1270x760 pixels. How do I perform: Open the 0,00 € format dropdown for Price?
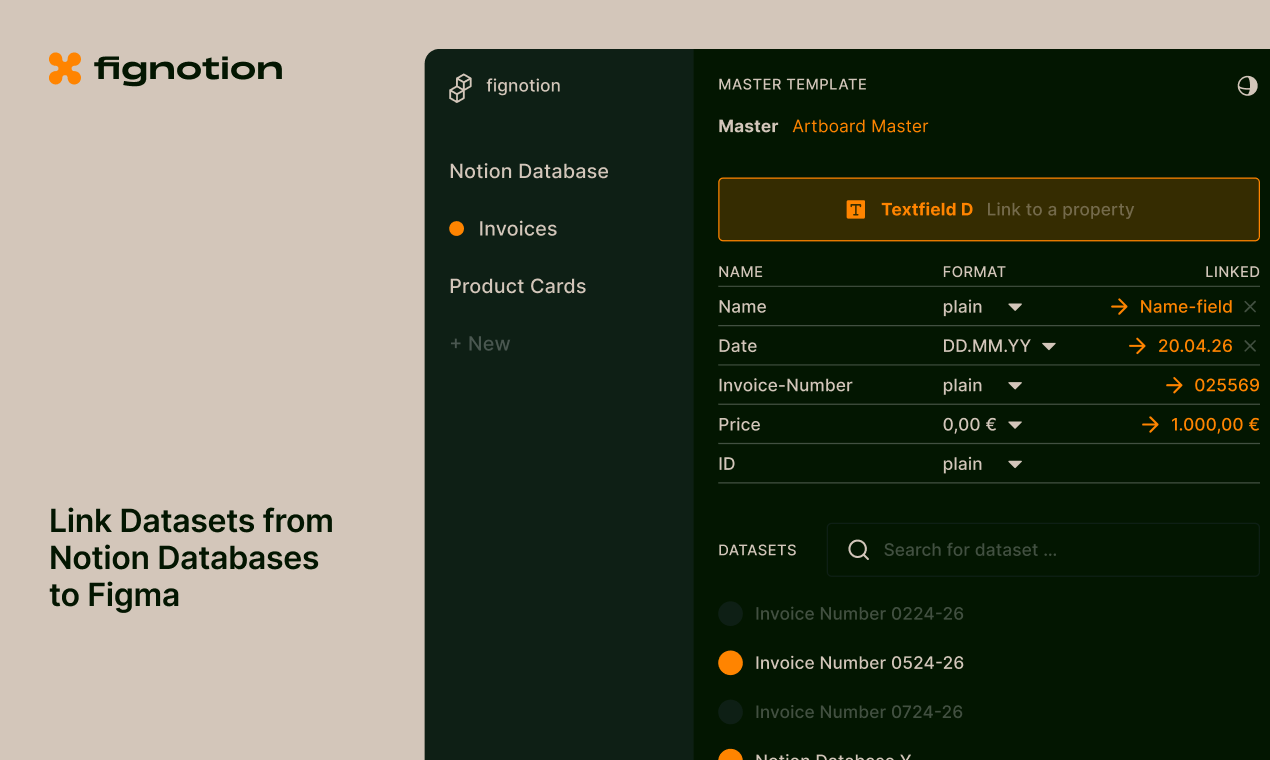tap(1015, 425)
